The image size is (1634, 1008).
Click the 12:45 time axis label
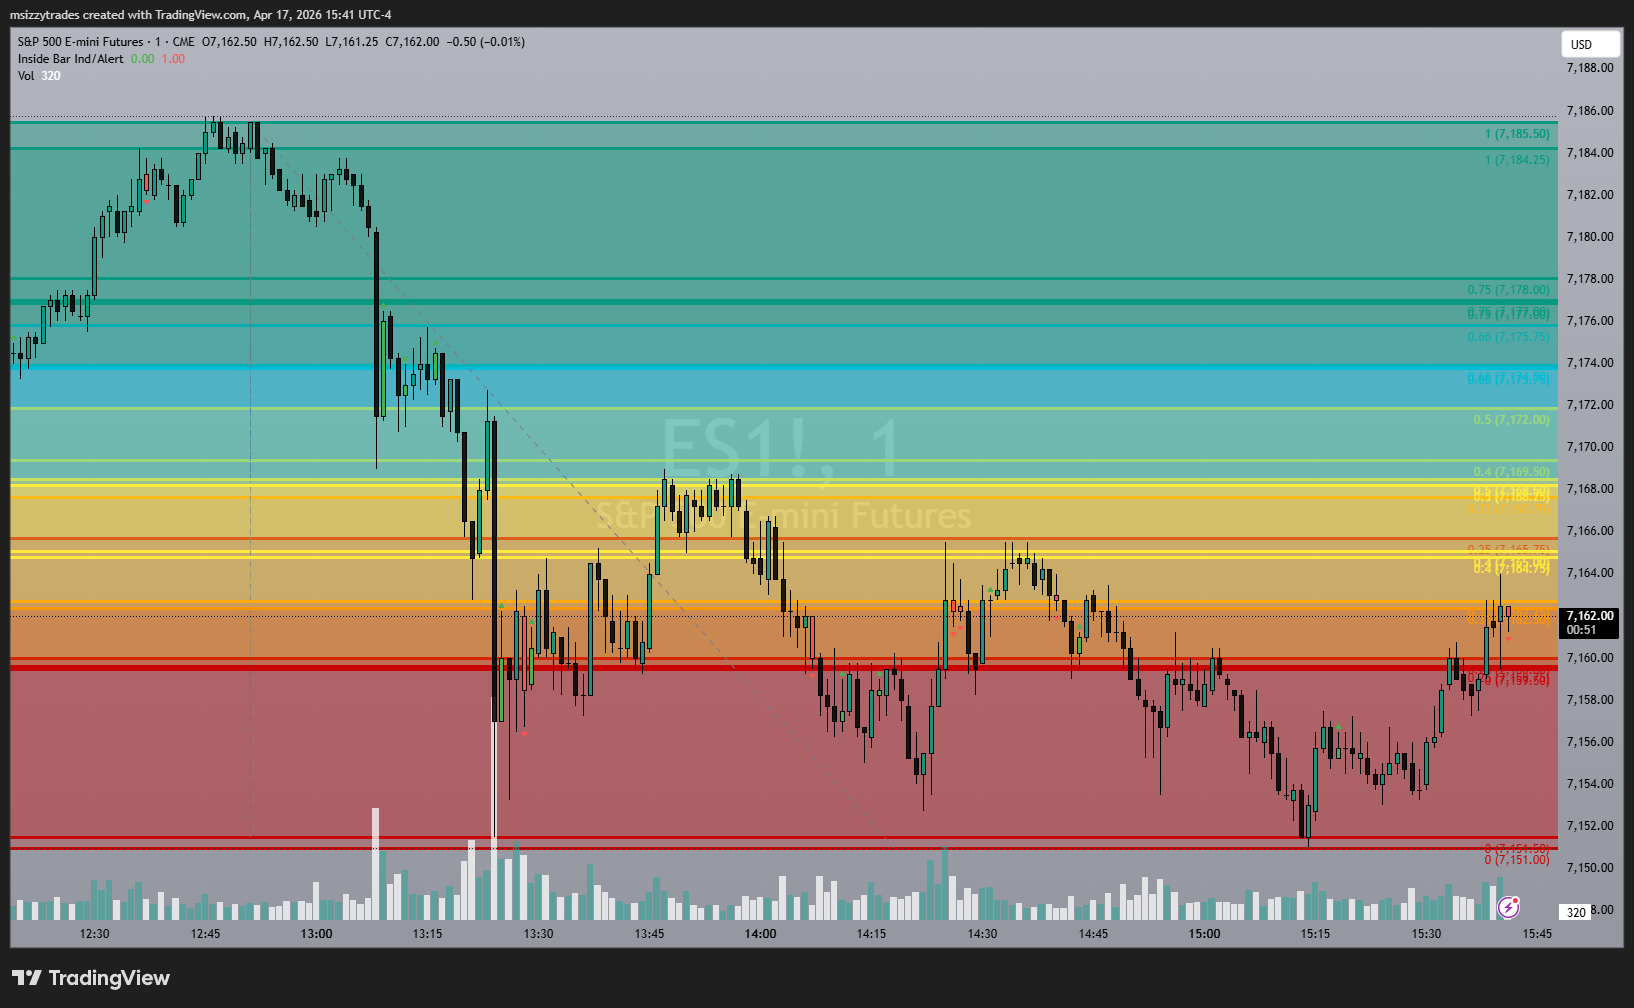205,934
